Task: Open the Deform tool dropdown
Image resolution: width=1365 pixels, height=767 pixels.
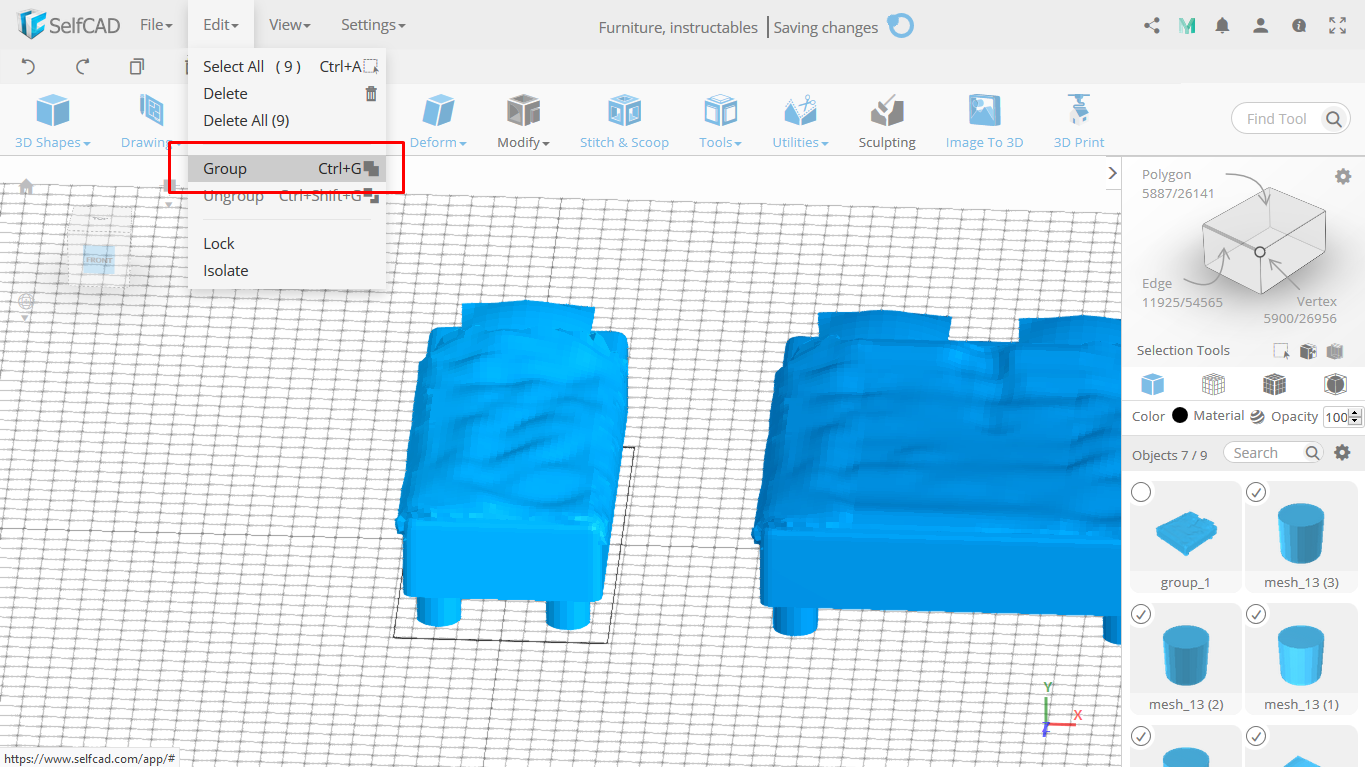Action: pyautogui.click(x=438, y=122)
